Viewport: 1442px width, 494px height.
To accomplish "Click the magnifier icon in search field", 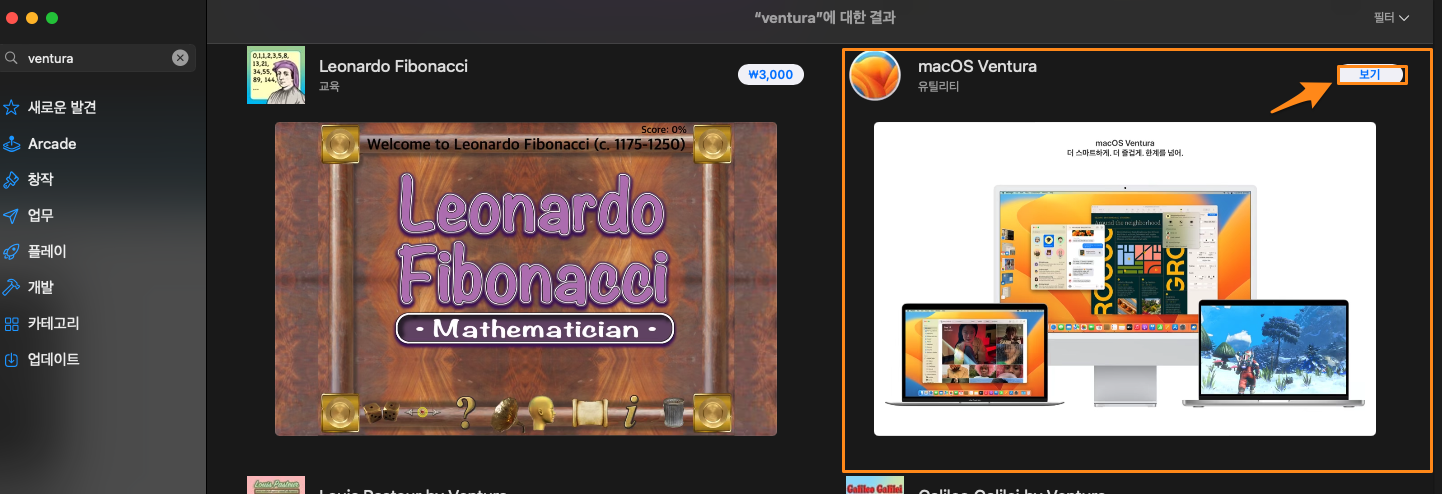I will pyautogui.click(x=11, y=58).
